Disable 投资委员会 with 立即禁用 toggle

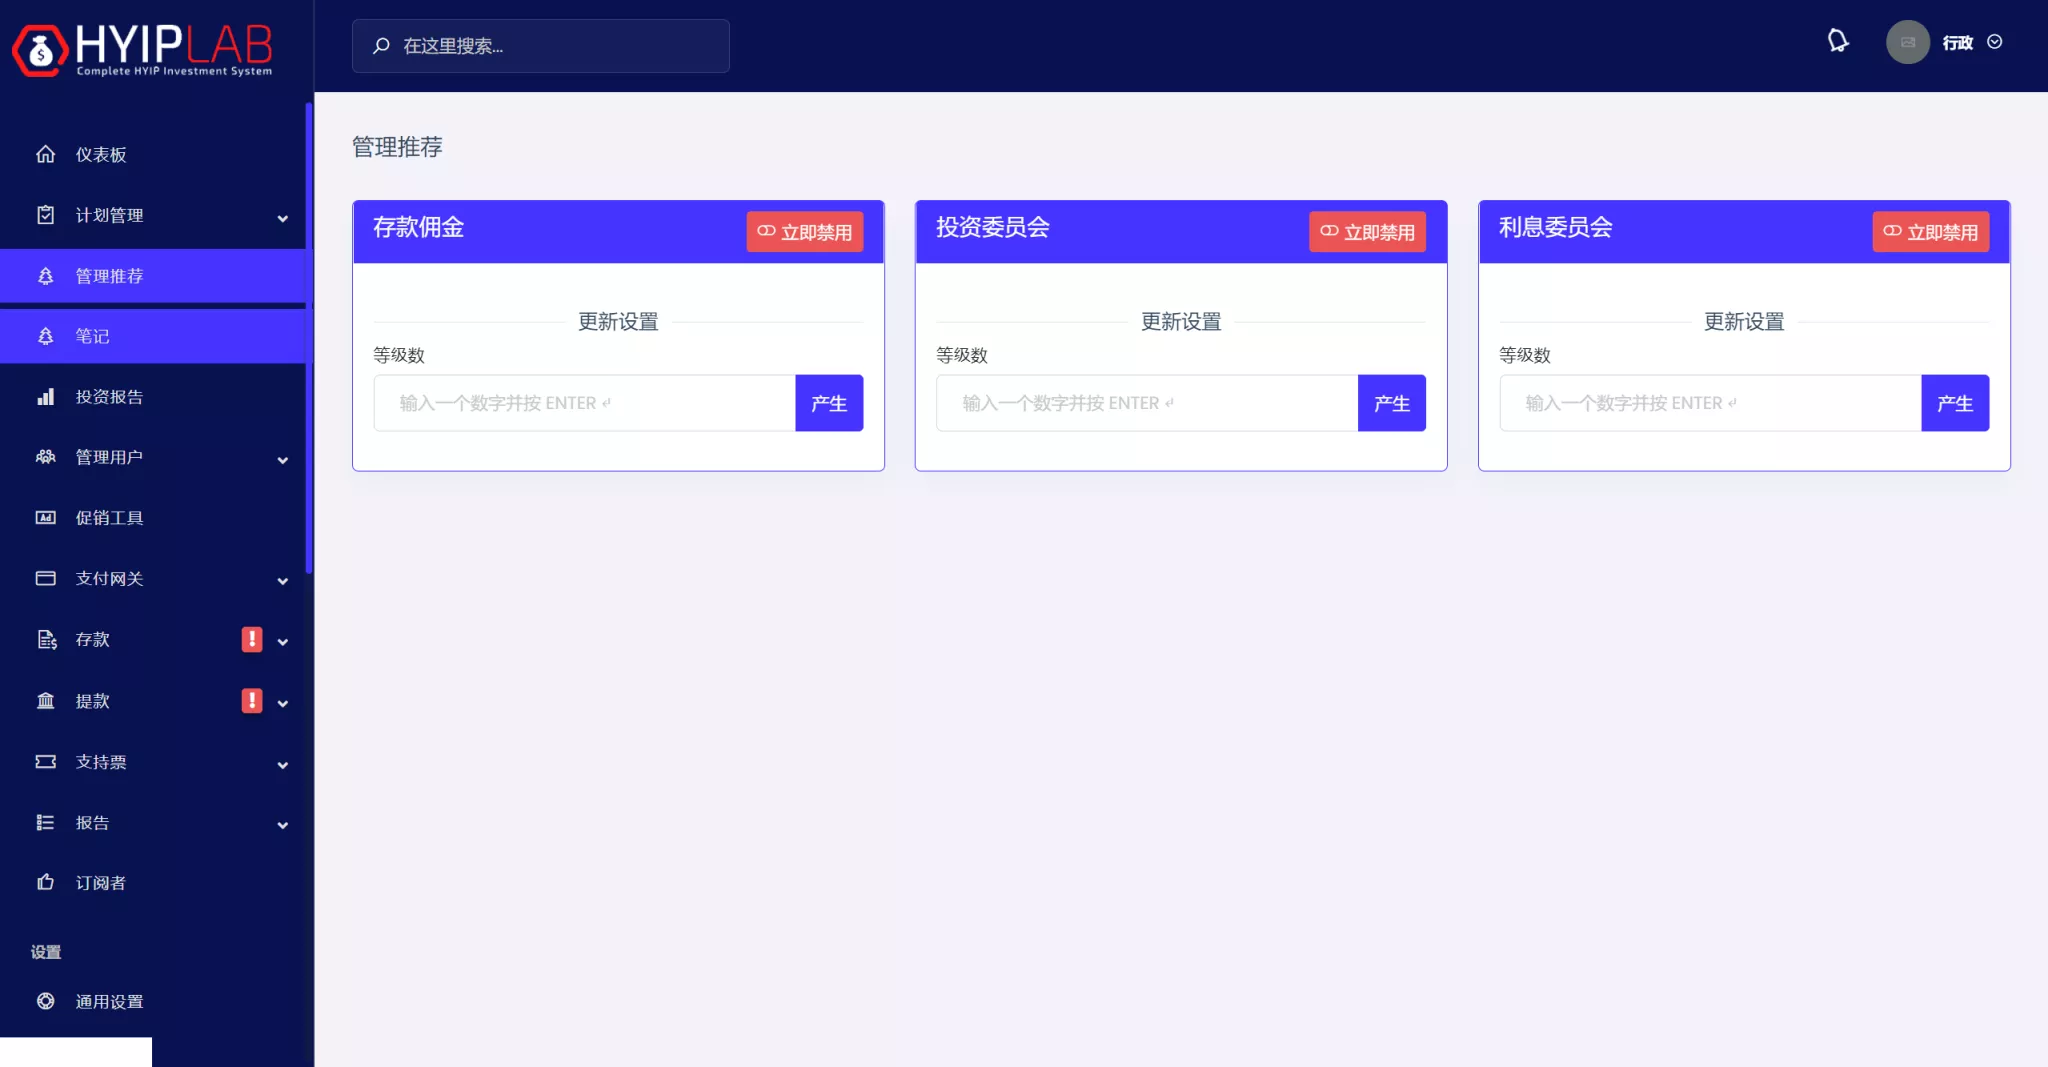[x=1367, y=232]
